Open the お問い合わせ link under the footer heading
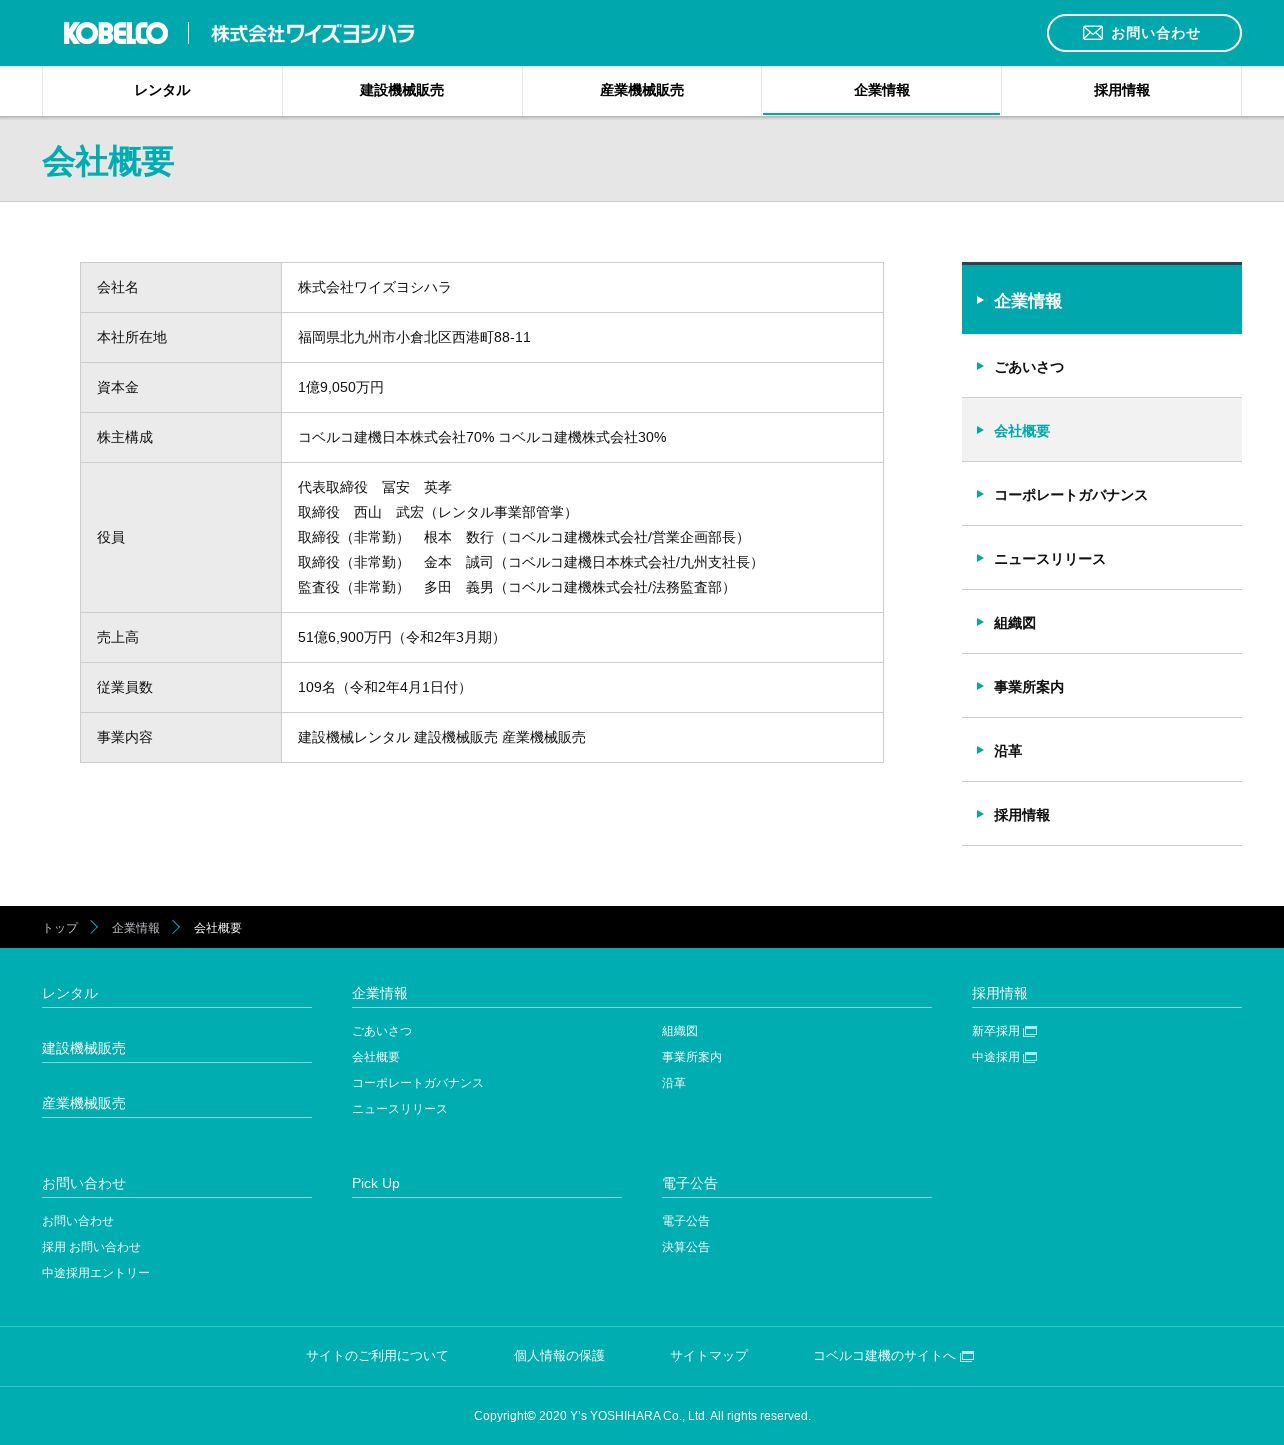Viewport: 1284px width, 1445px height. 78,1221
